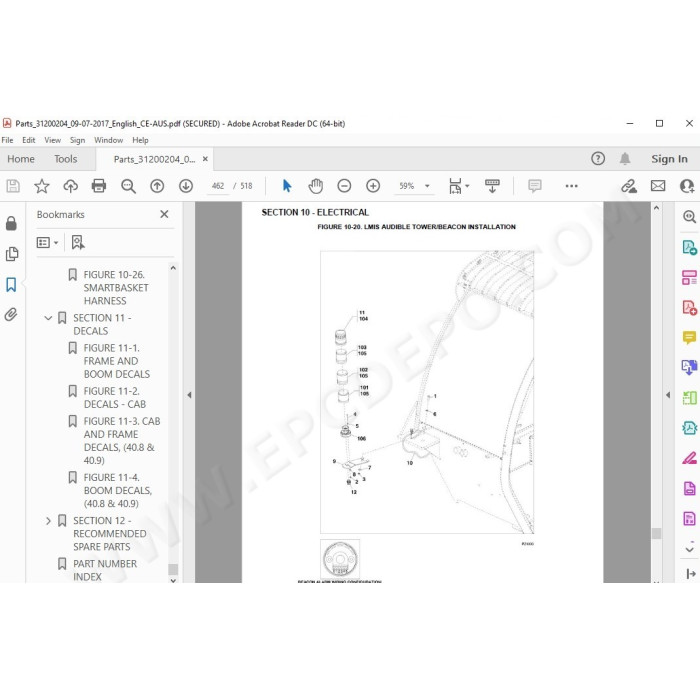700x700 pixels.
Task: Open Help menu
Action: (x=140, y=140)
